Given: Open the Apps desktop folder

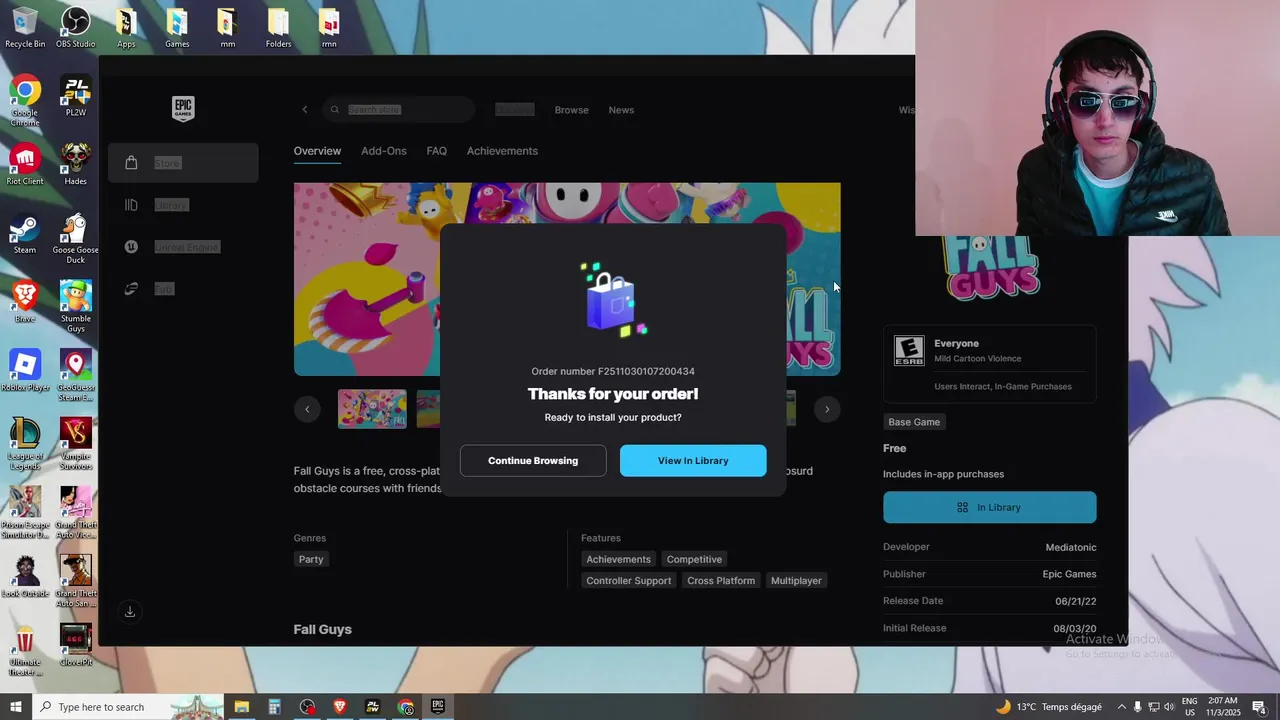Looking at the screenshot, I should coord(126,28).
